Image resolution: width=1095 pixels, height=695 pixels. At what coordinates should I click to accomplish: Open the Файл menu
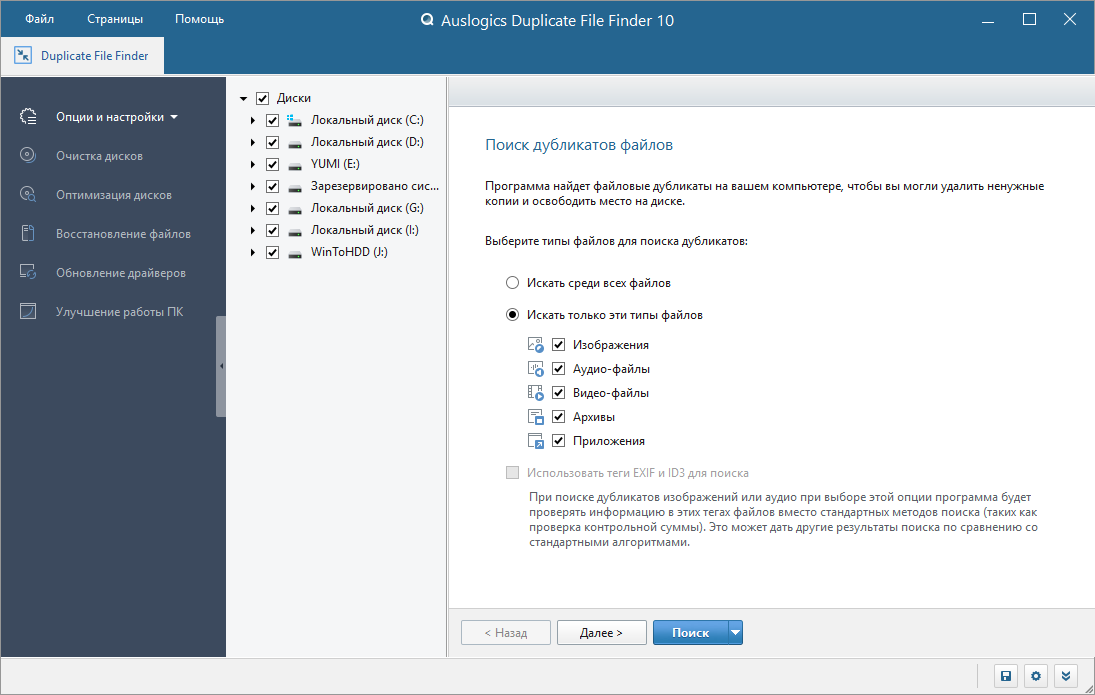[x=40, y=19]
